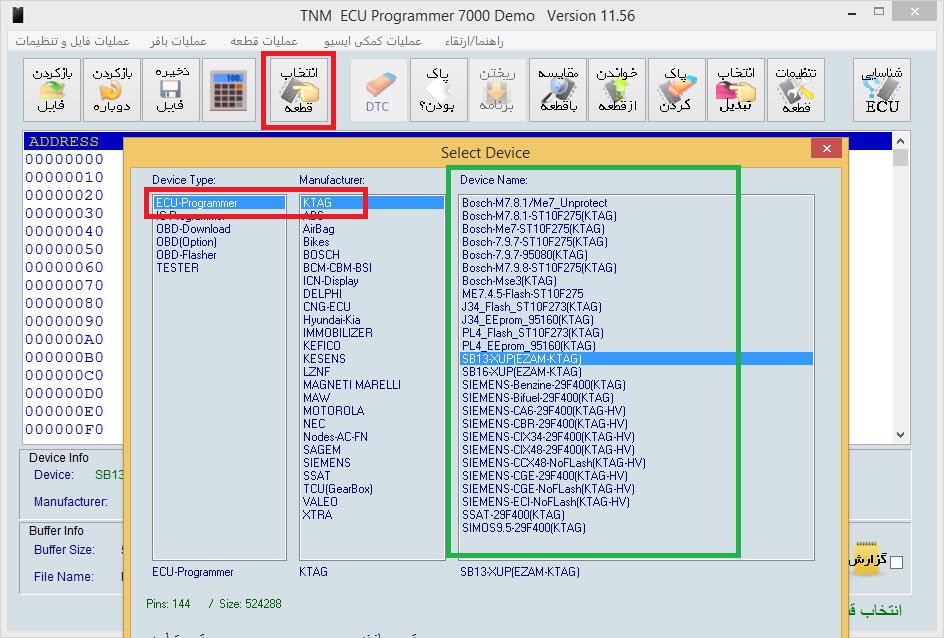Run the blank check (پاک بودن؟) icon
944x638 pixels.
tap(438, 90)
